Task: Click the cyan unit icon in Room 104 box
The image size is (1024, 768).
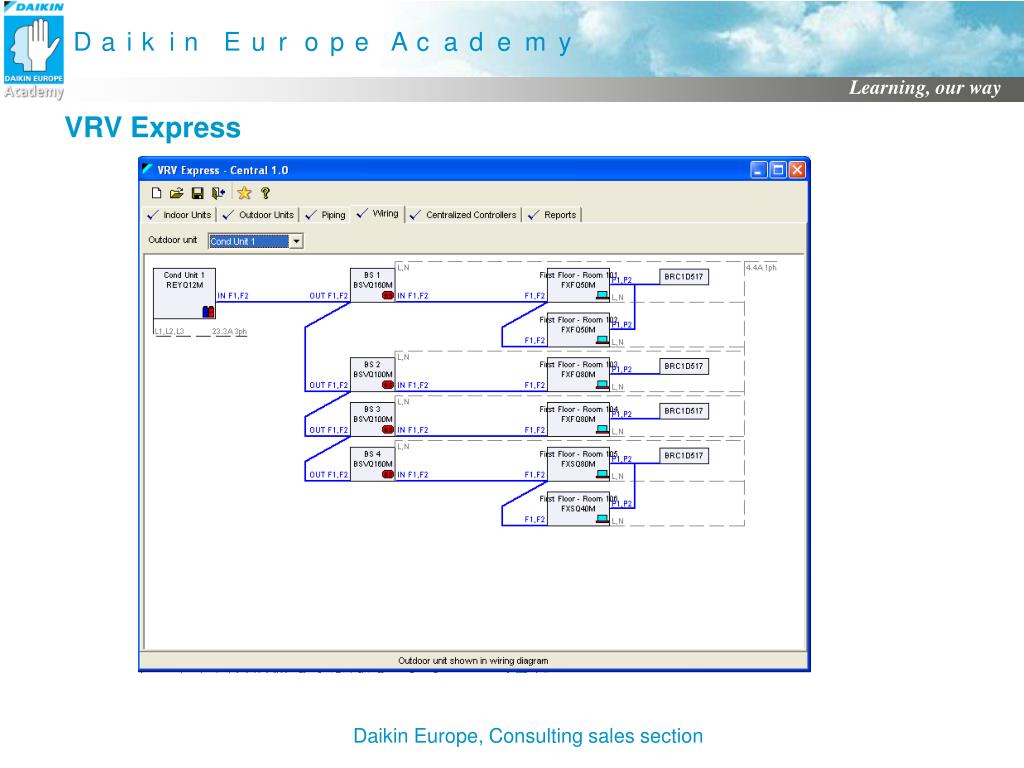Action: (x=602, y=430)
